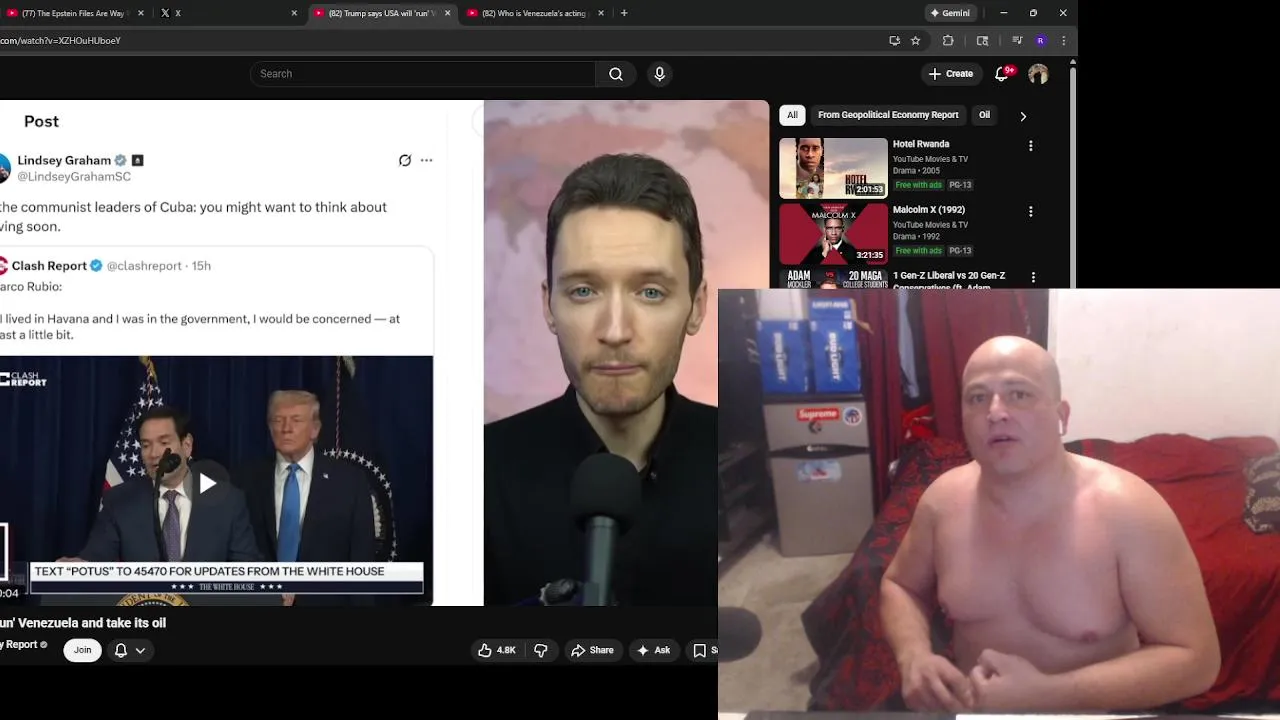Viewport: 1280px width, 720px height.
Task: Open Chrome three-dot menu
Action: [x=1063, y=41]
